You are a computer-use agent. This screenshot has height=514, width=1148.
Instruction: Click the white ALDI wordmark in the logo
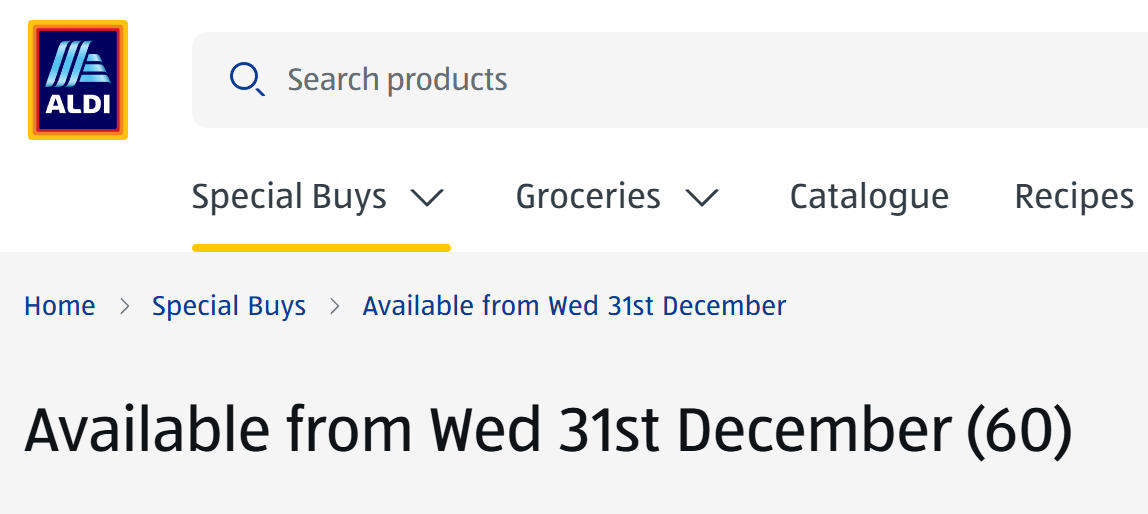78,105
